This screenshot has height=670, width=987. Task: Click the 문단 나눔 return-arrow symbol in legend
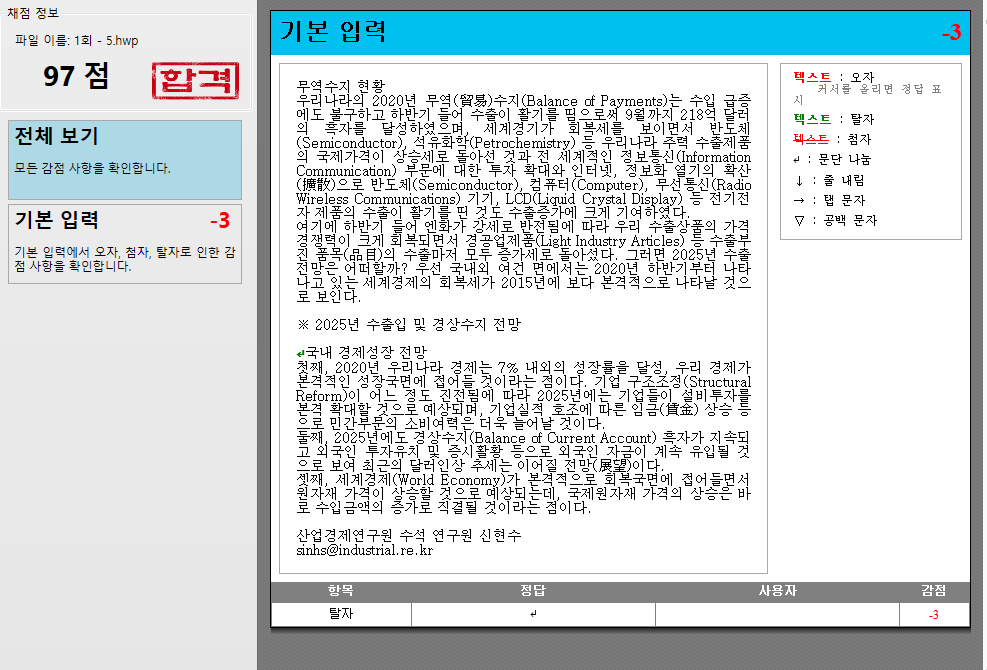point(798,159)
